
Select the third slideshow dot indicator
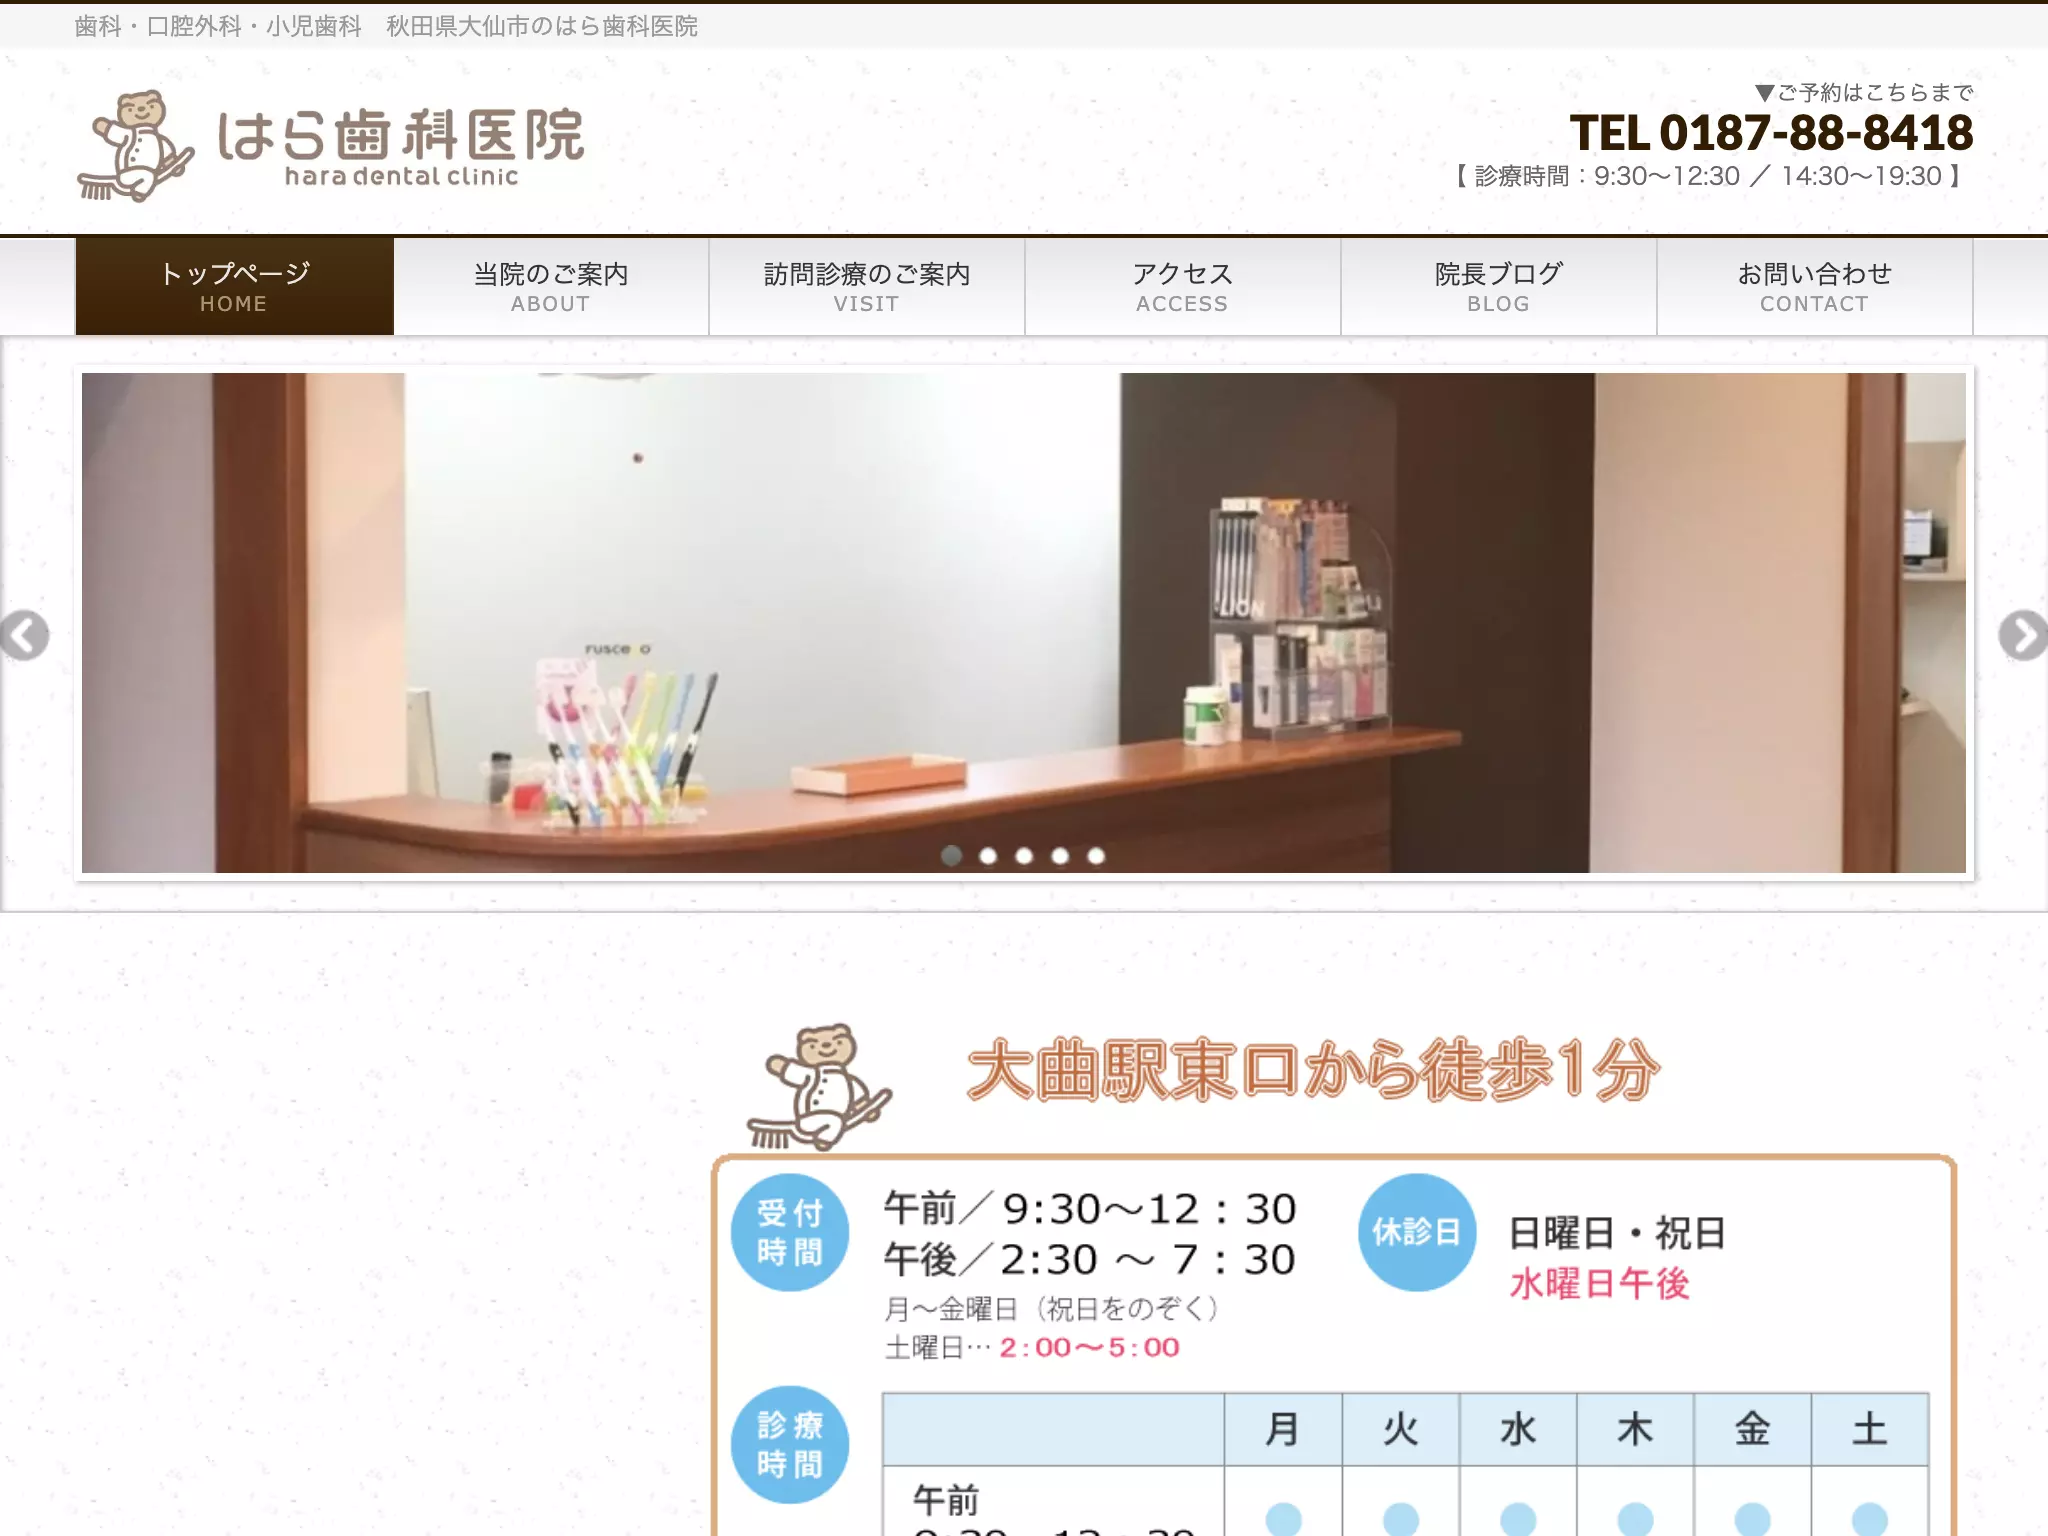[x=1024, y=856]
